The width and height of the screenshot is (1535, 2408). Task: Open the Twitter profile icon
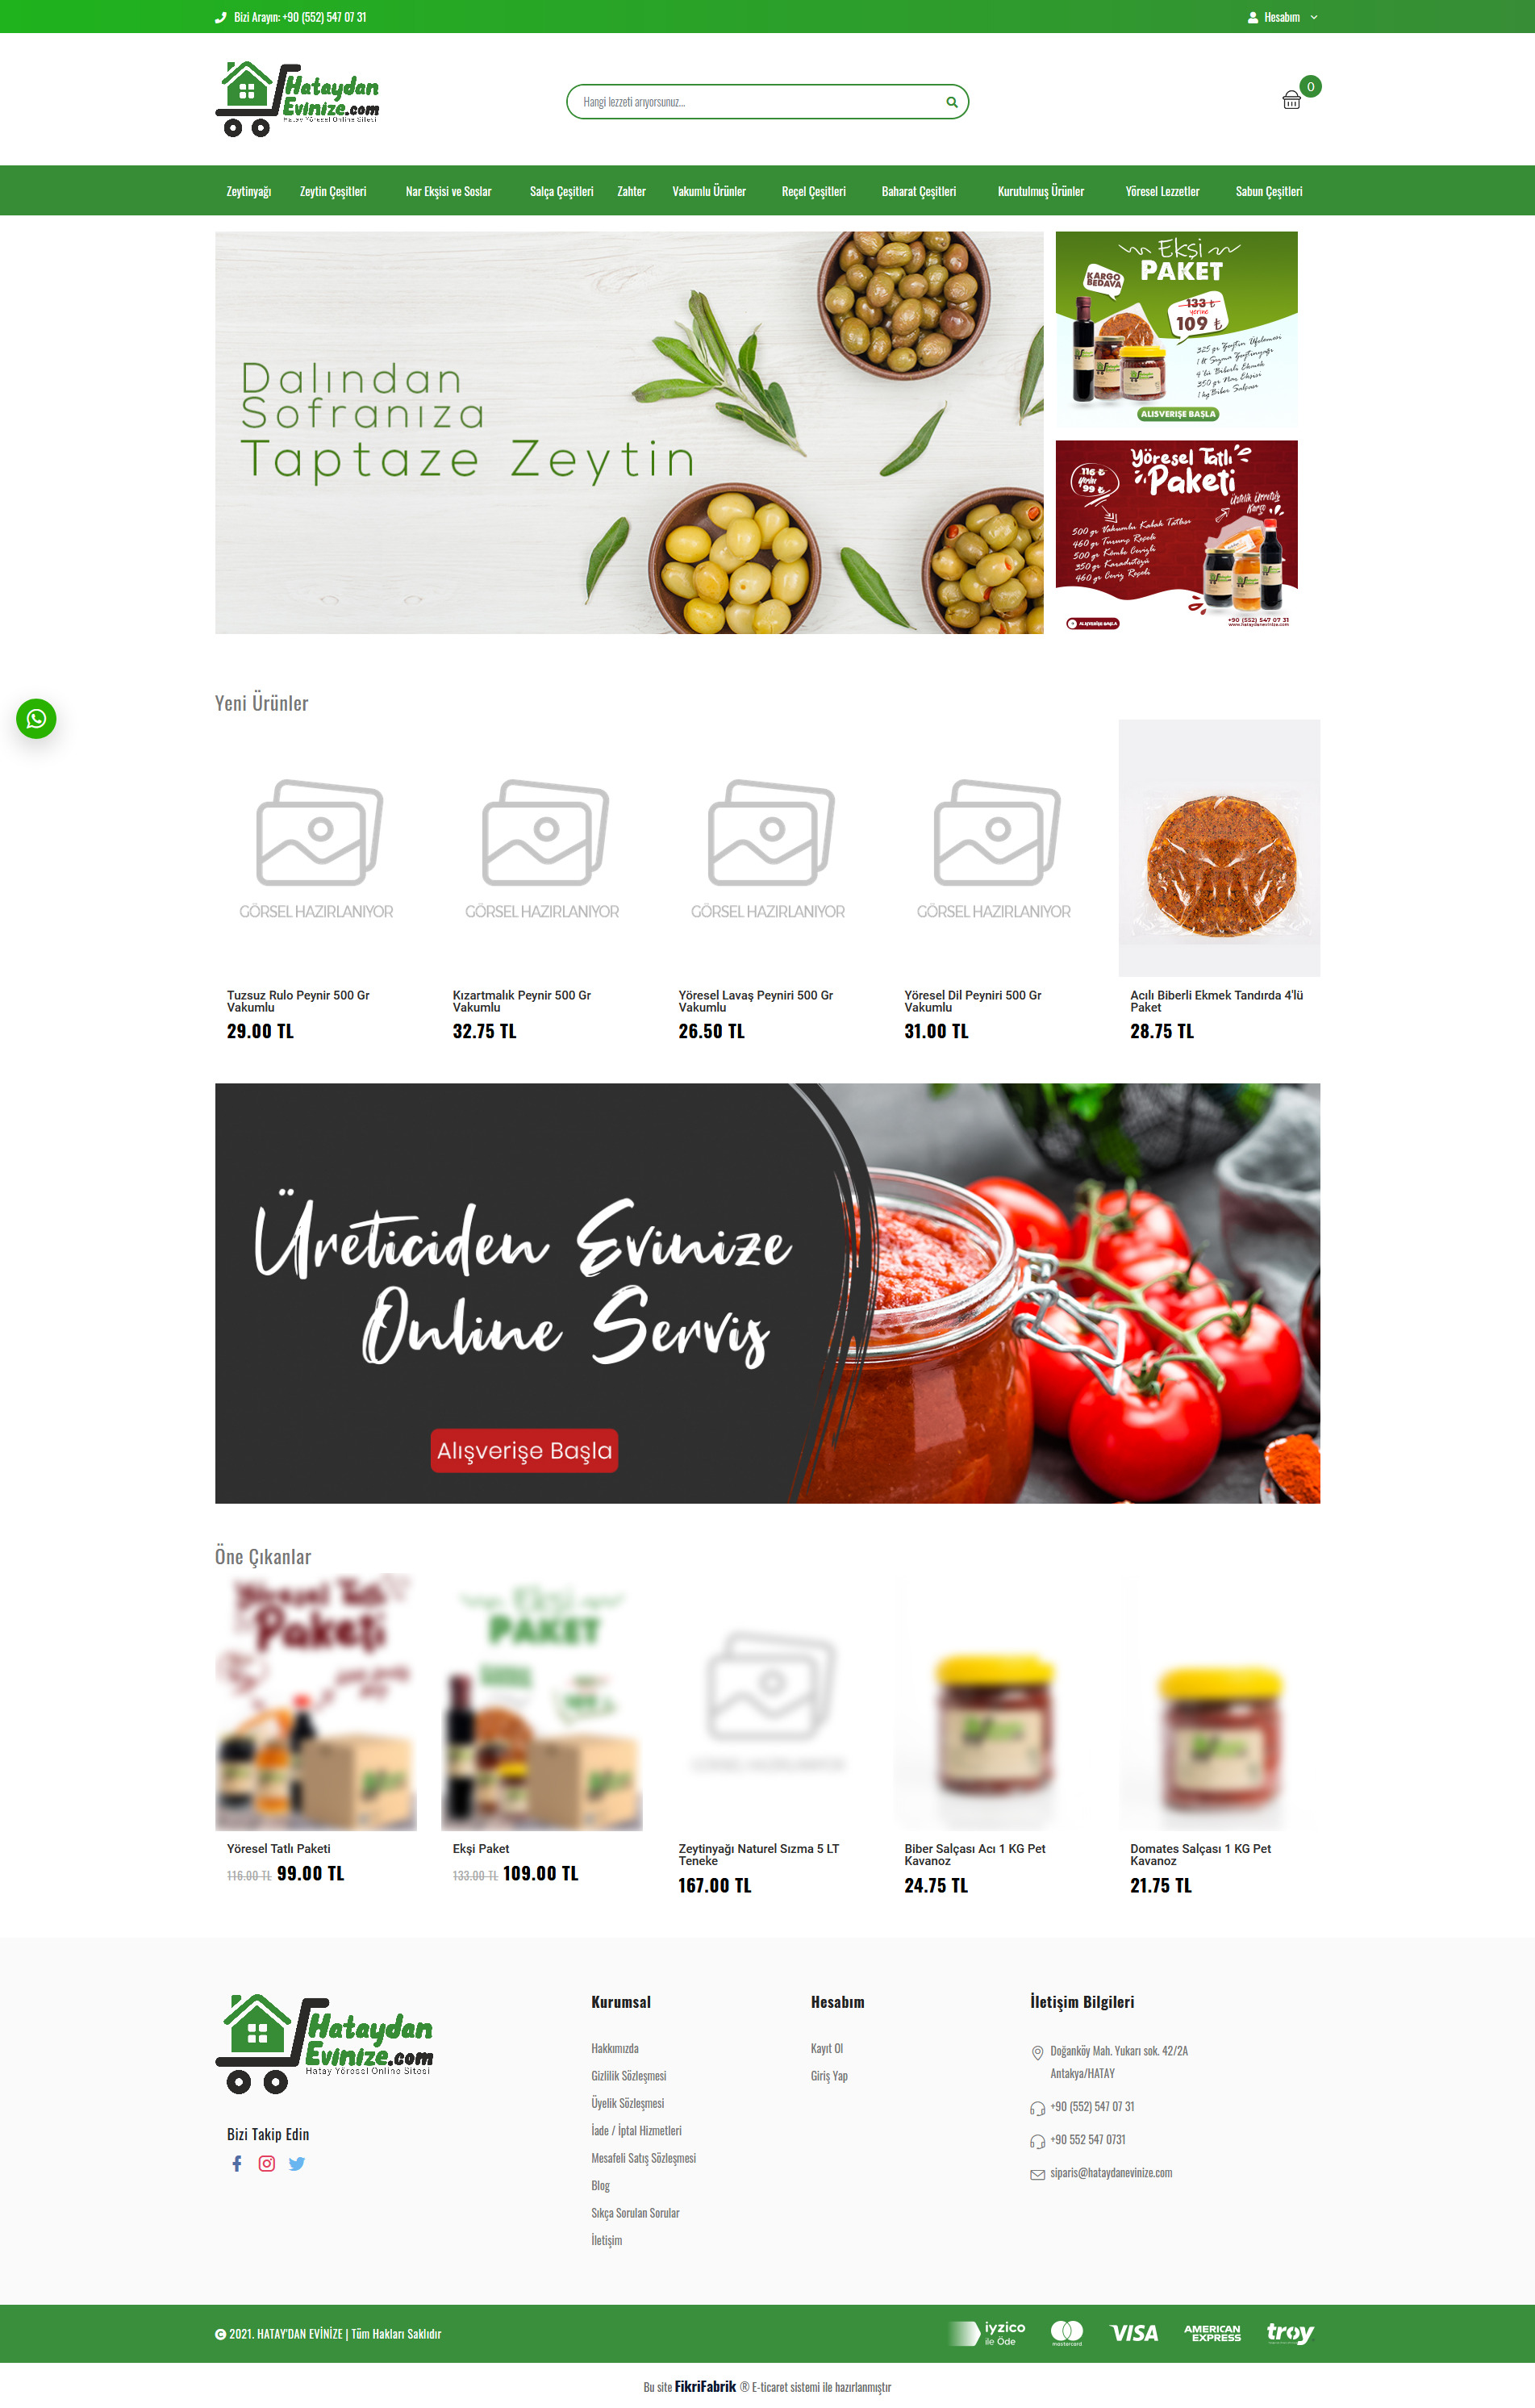pos(297,2163)
